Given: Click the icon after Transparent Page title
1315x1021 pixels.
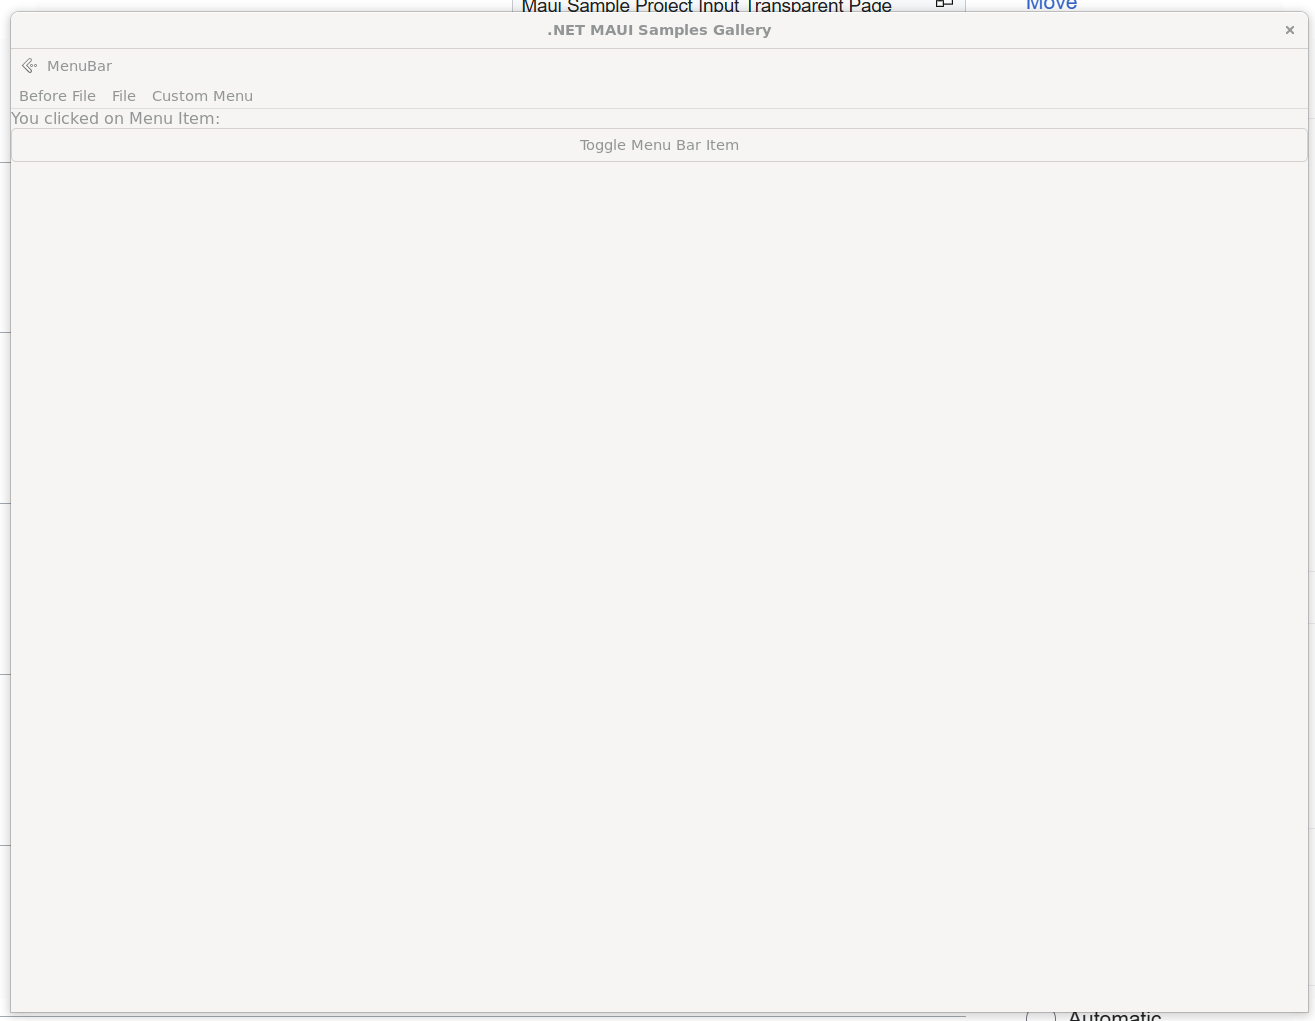Looking at the screenshot, I should coord(943,4).
